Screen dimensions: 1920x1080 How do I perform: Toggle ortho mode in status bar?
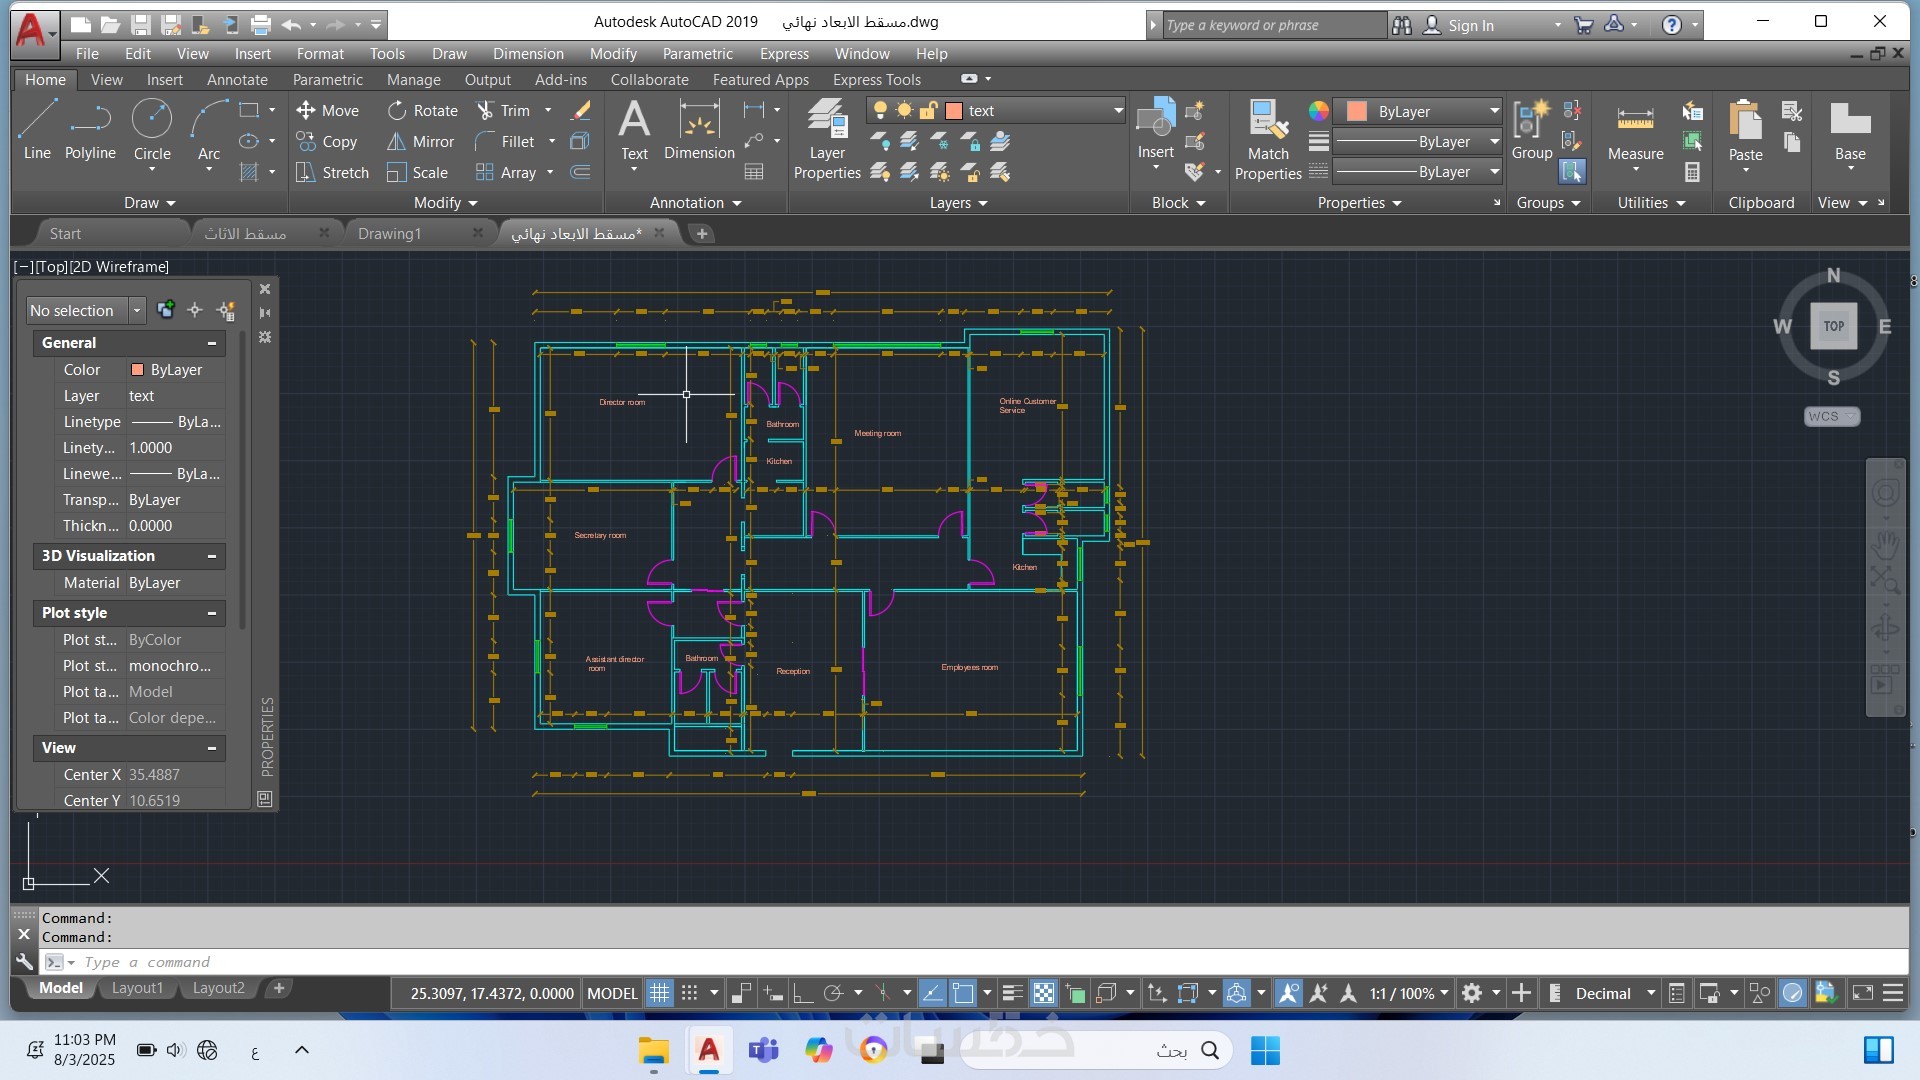coord(803,993)
